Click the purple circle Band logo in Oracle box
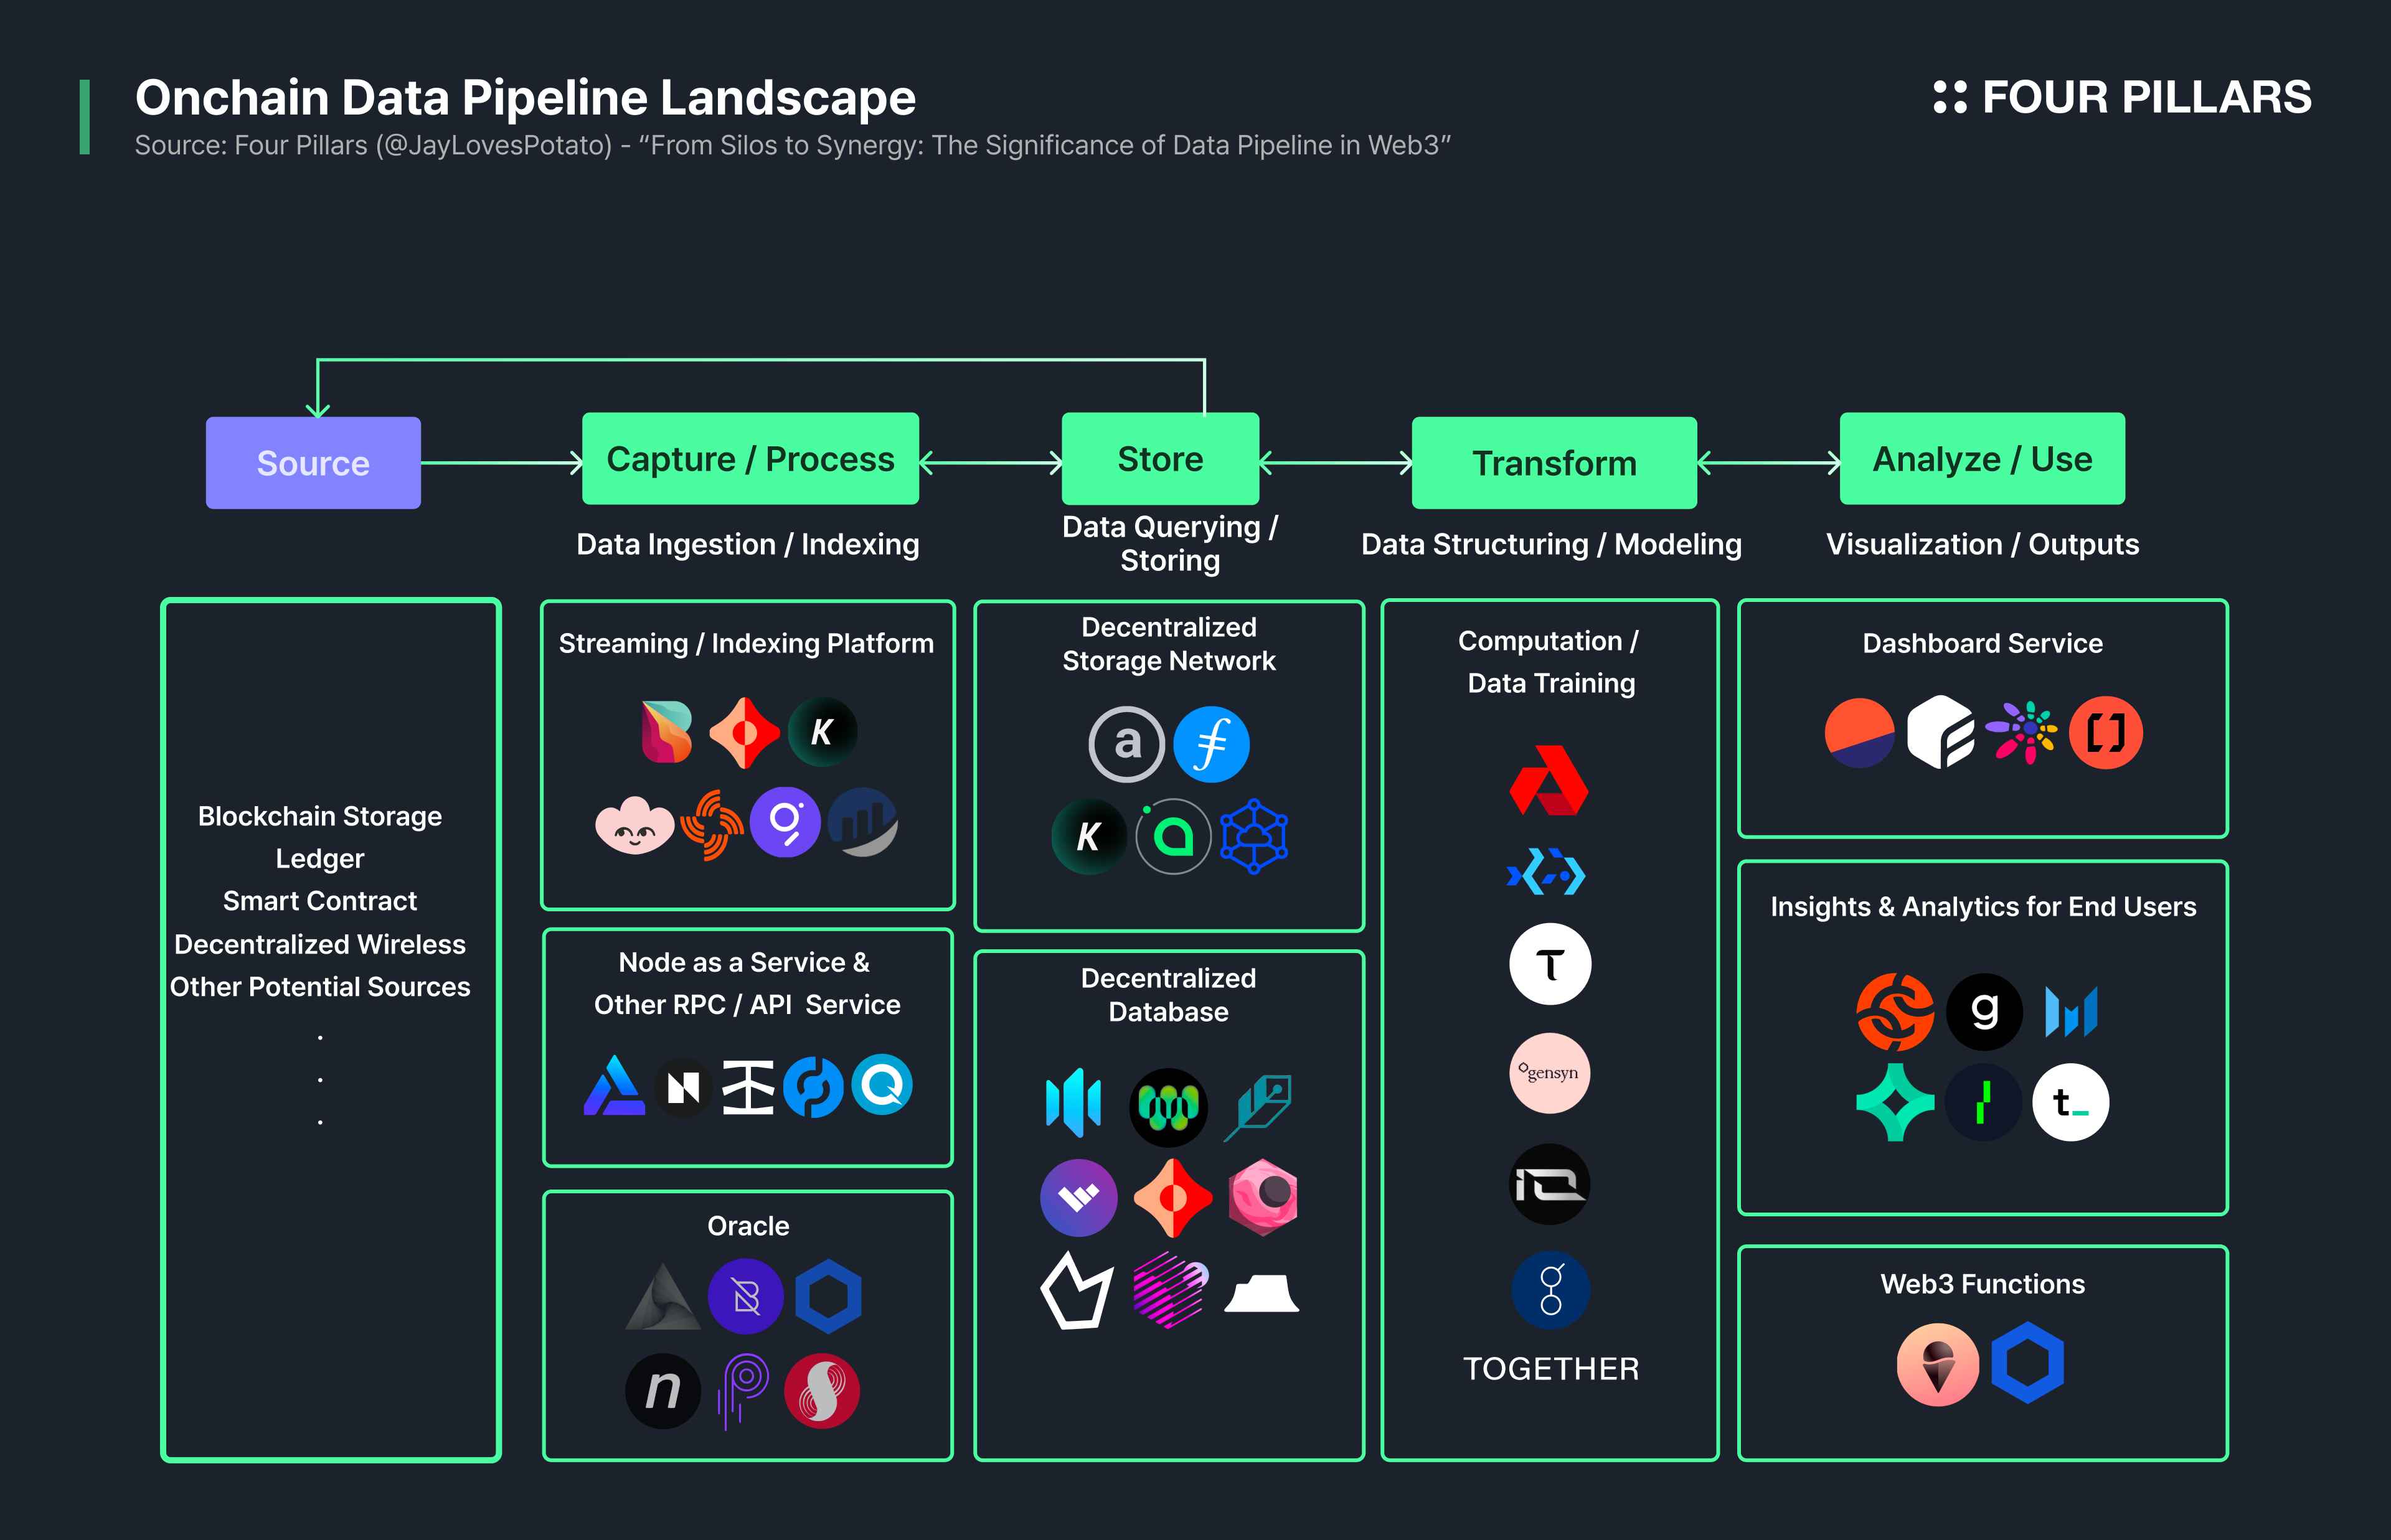2391x1540 pixels. (745, 1297)
